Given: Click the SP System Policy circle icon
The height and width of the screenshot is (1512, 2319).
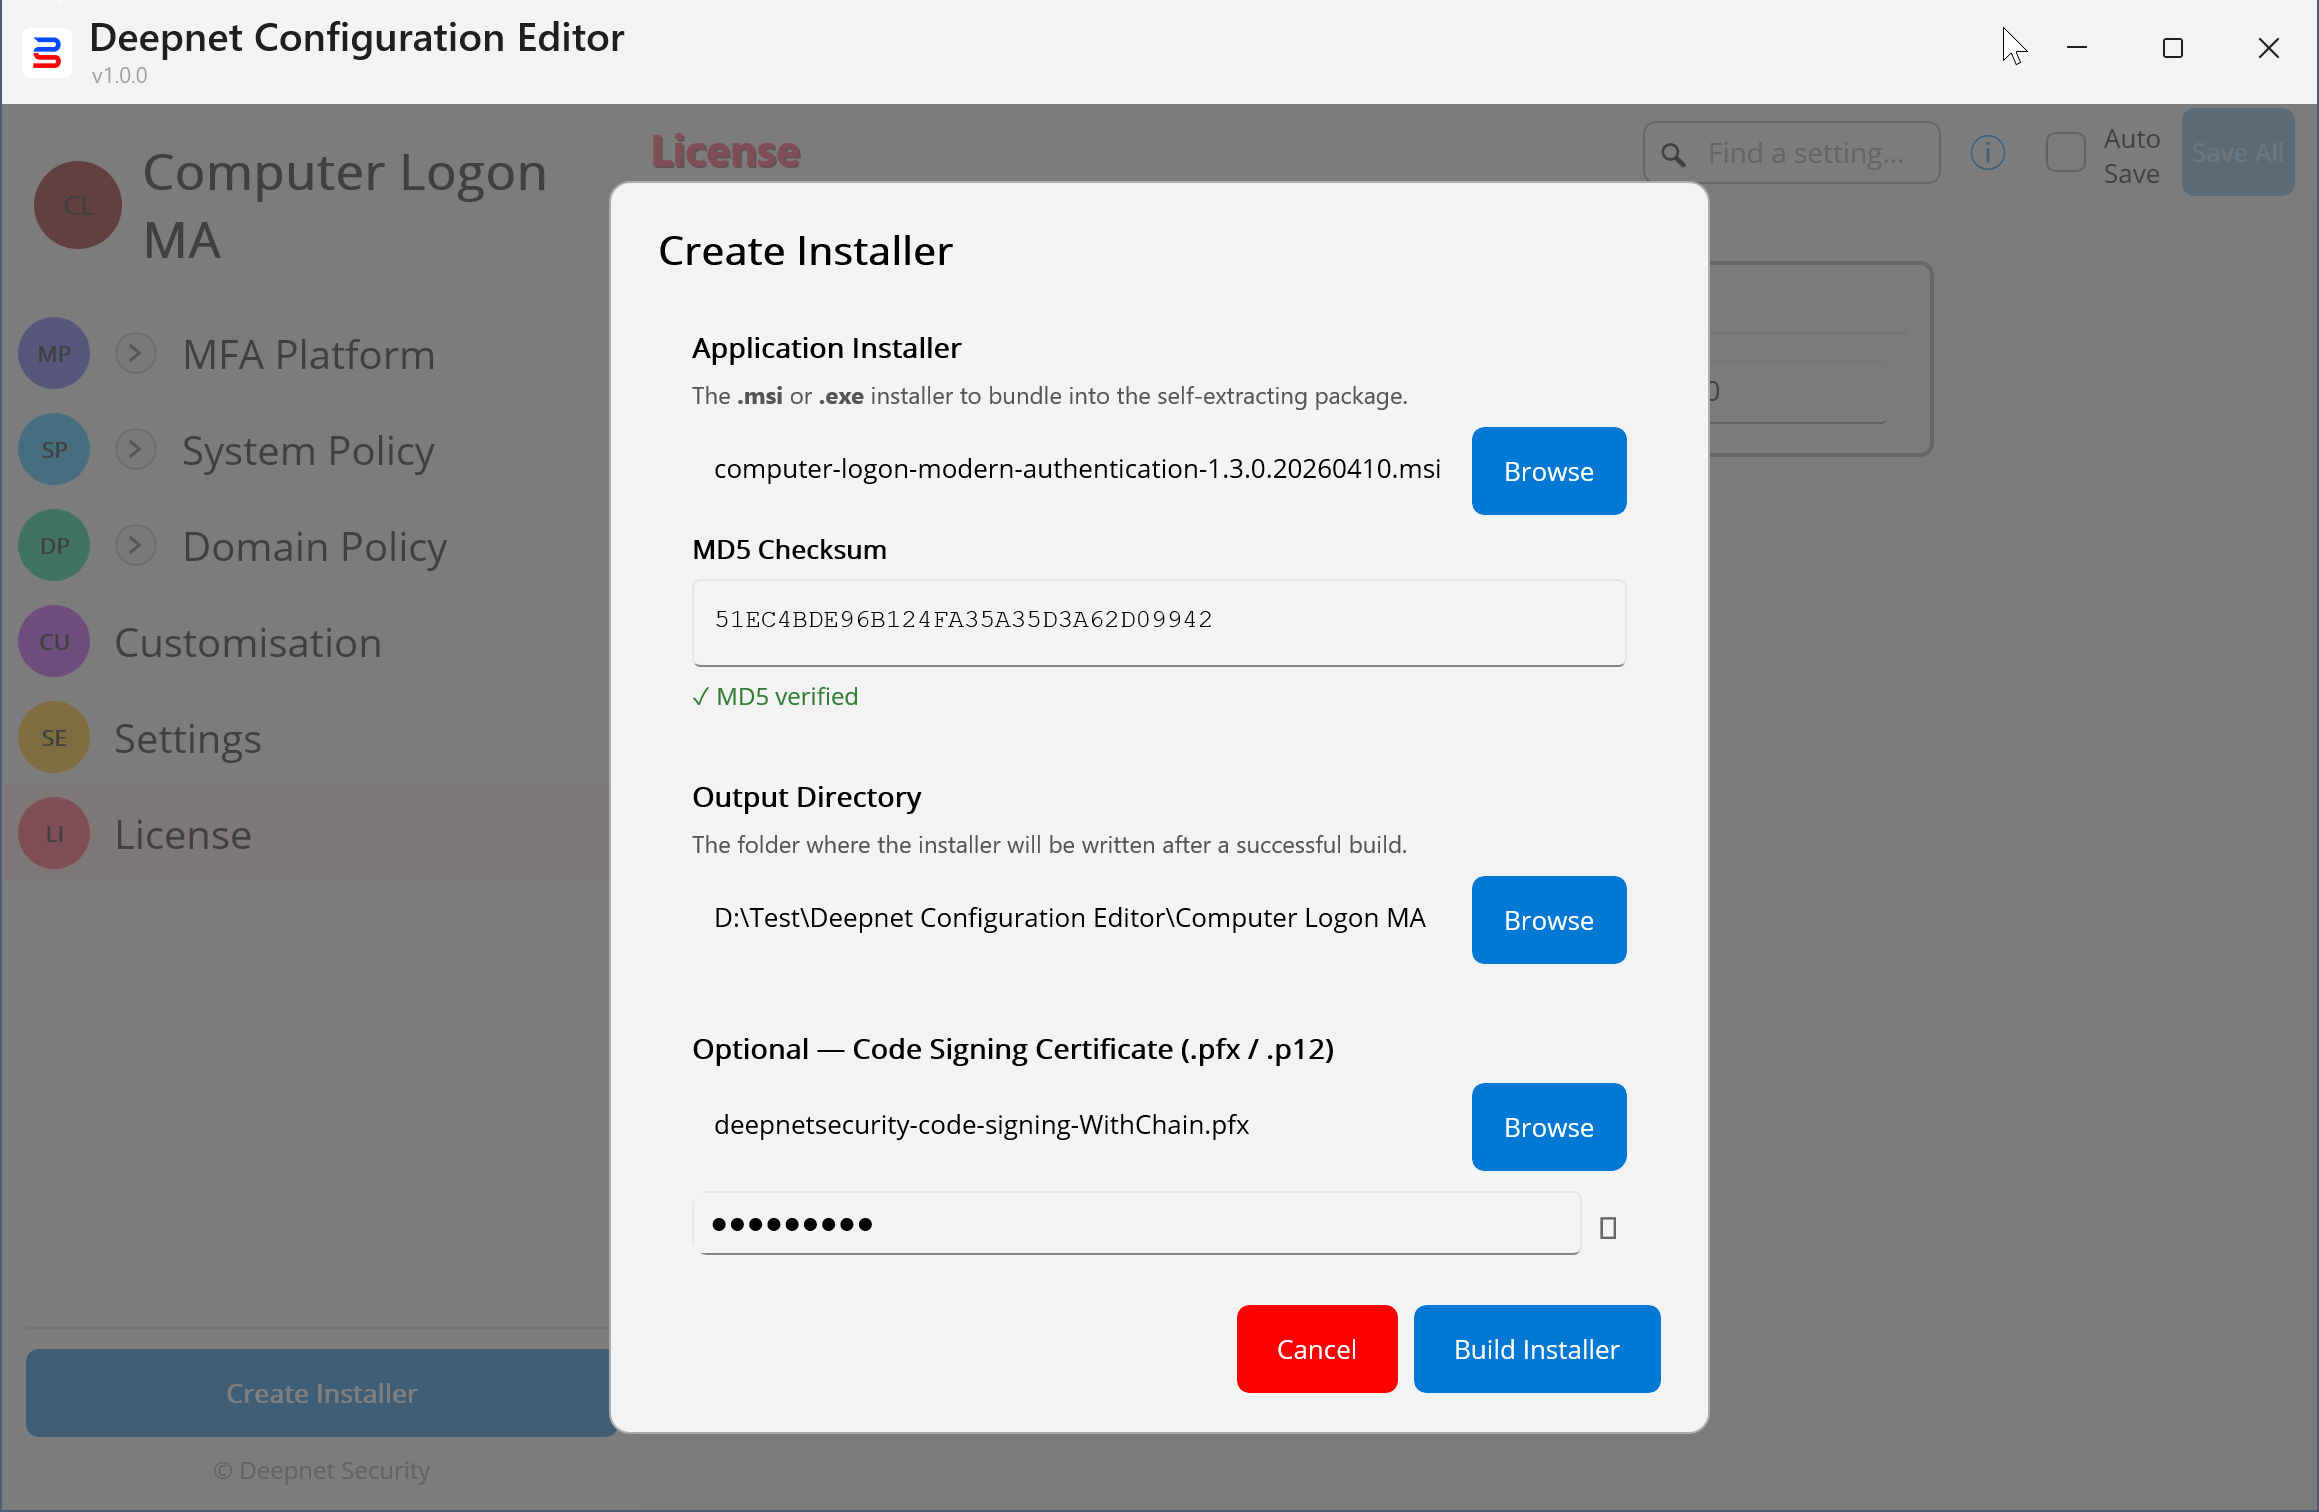Looking at the screenshot, I should pyautogui.click(x=54, y=450).
